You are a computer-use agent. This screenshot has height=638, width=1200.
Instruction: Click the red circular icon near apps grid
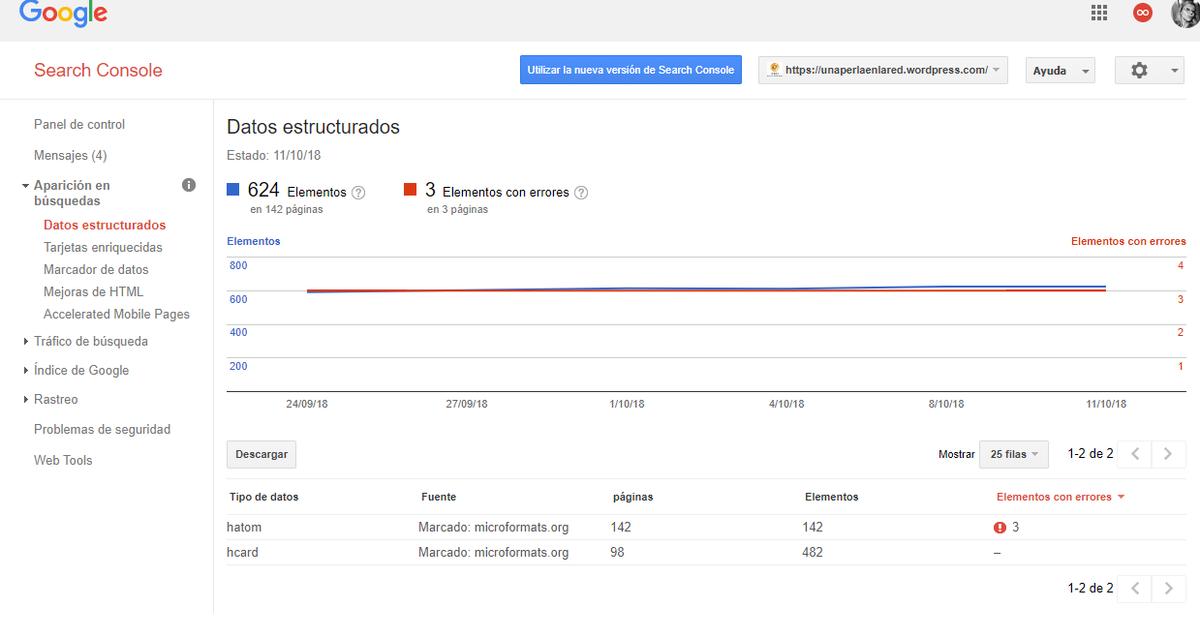(x=1142, y=13)
